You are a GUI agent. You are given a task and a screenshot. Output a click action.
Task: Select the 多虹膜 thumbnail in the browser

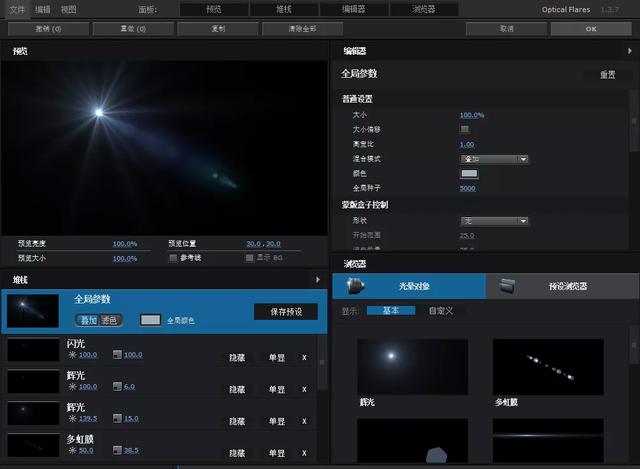[548, 367]
